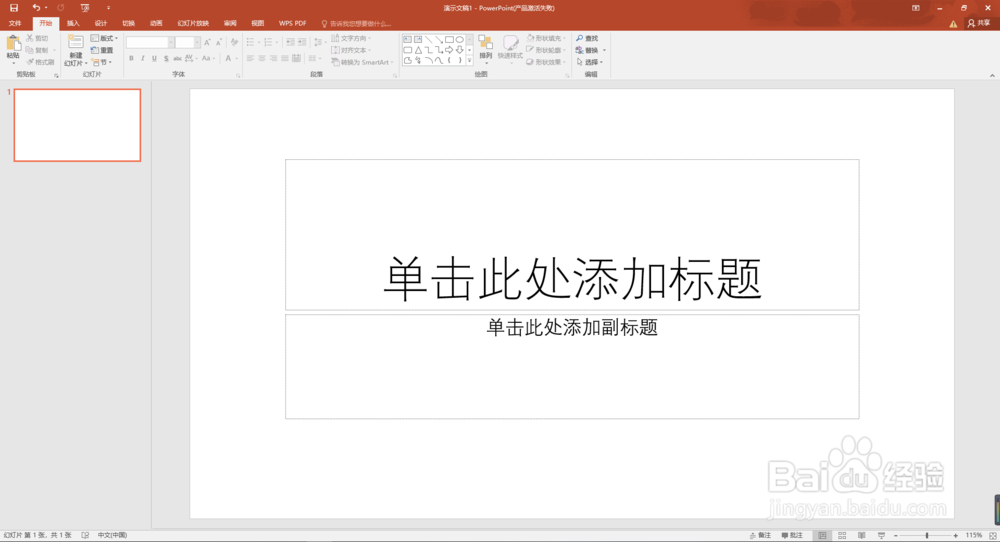1000x542 pixels.
Task: Click the align text right icon
Action: 273,59
